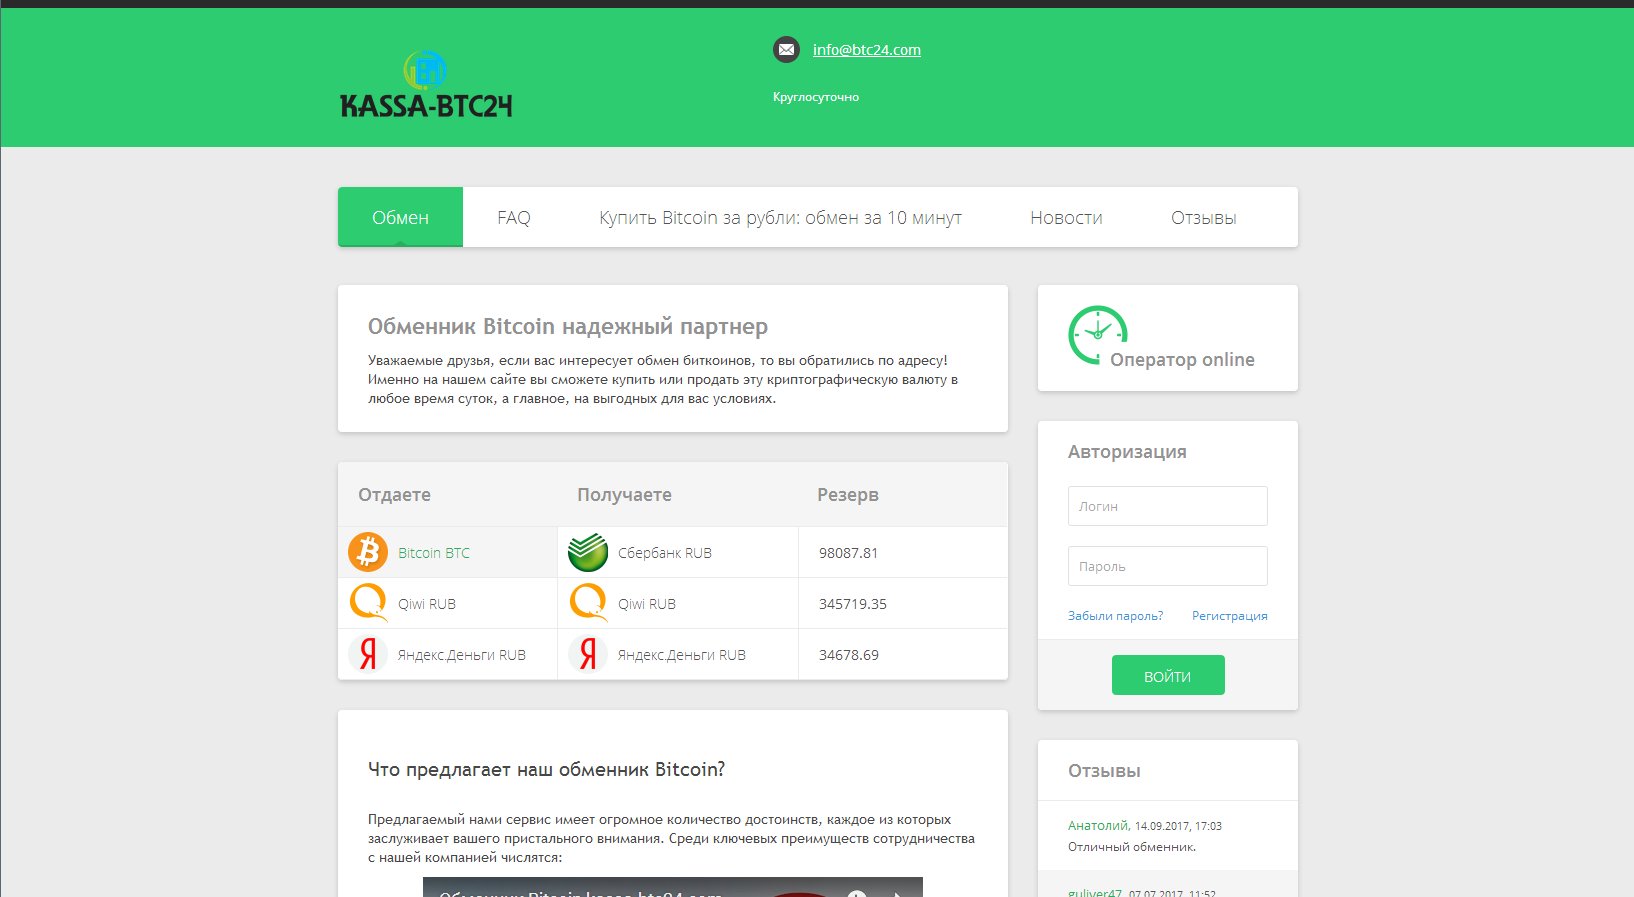
Task: Click the envelope mail icon in header
Action: [x=787, y=49]
